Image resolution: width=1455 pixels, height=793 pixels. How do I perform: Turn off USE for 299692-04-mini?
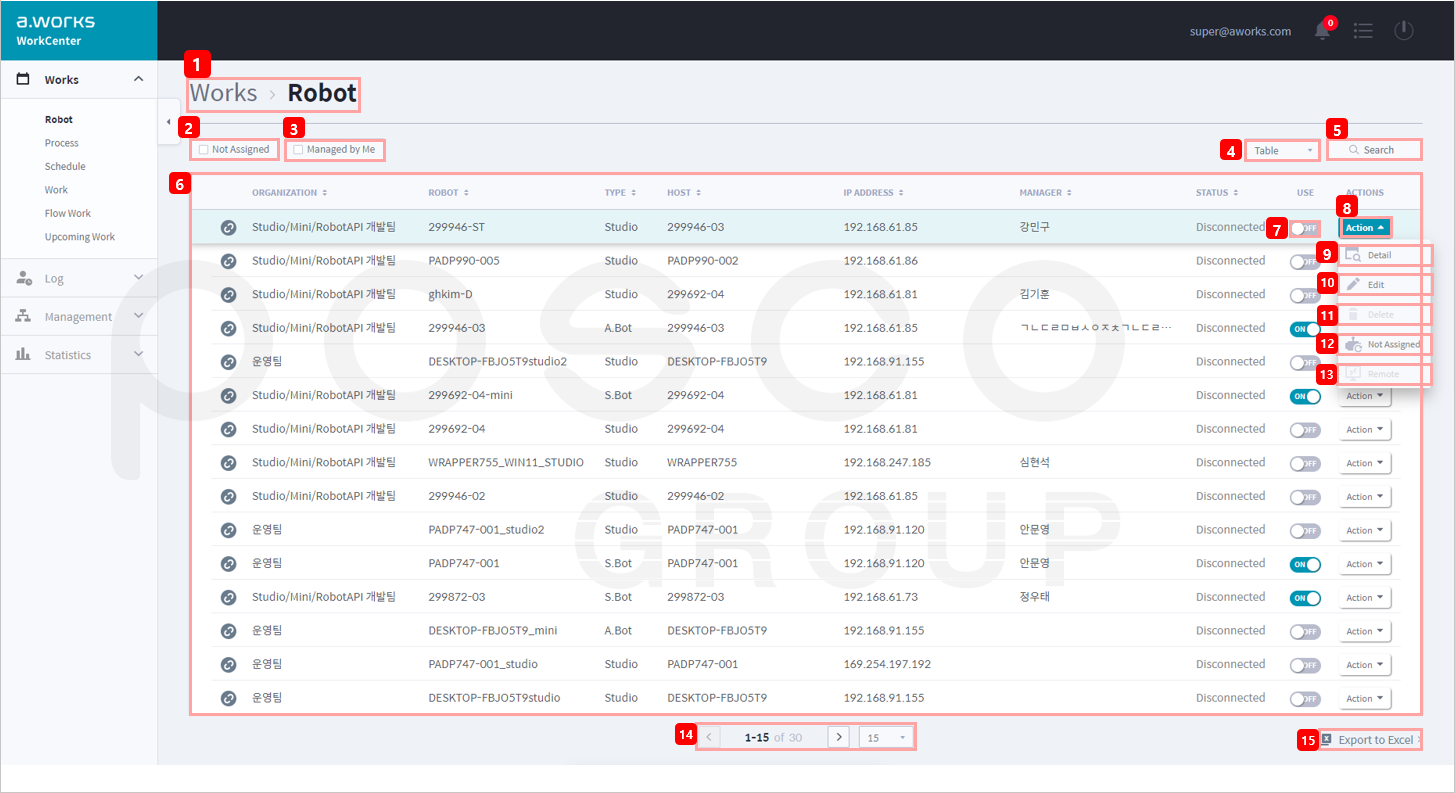(x=1305, y=396)
